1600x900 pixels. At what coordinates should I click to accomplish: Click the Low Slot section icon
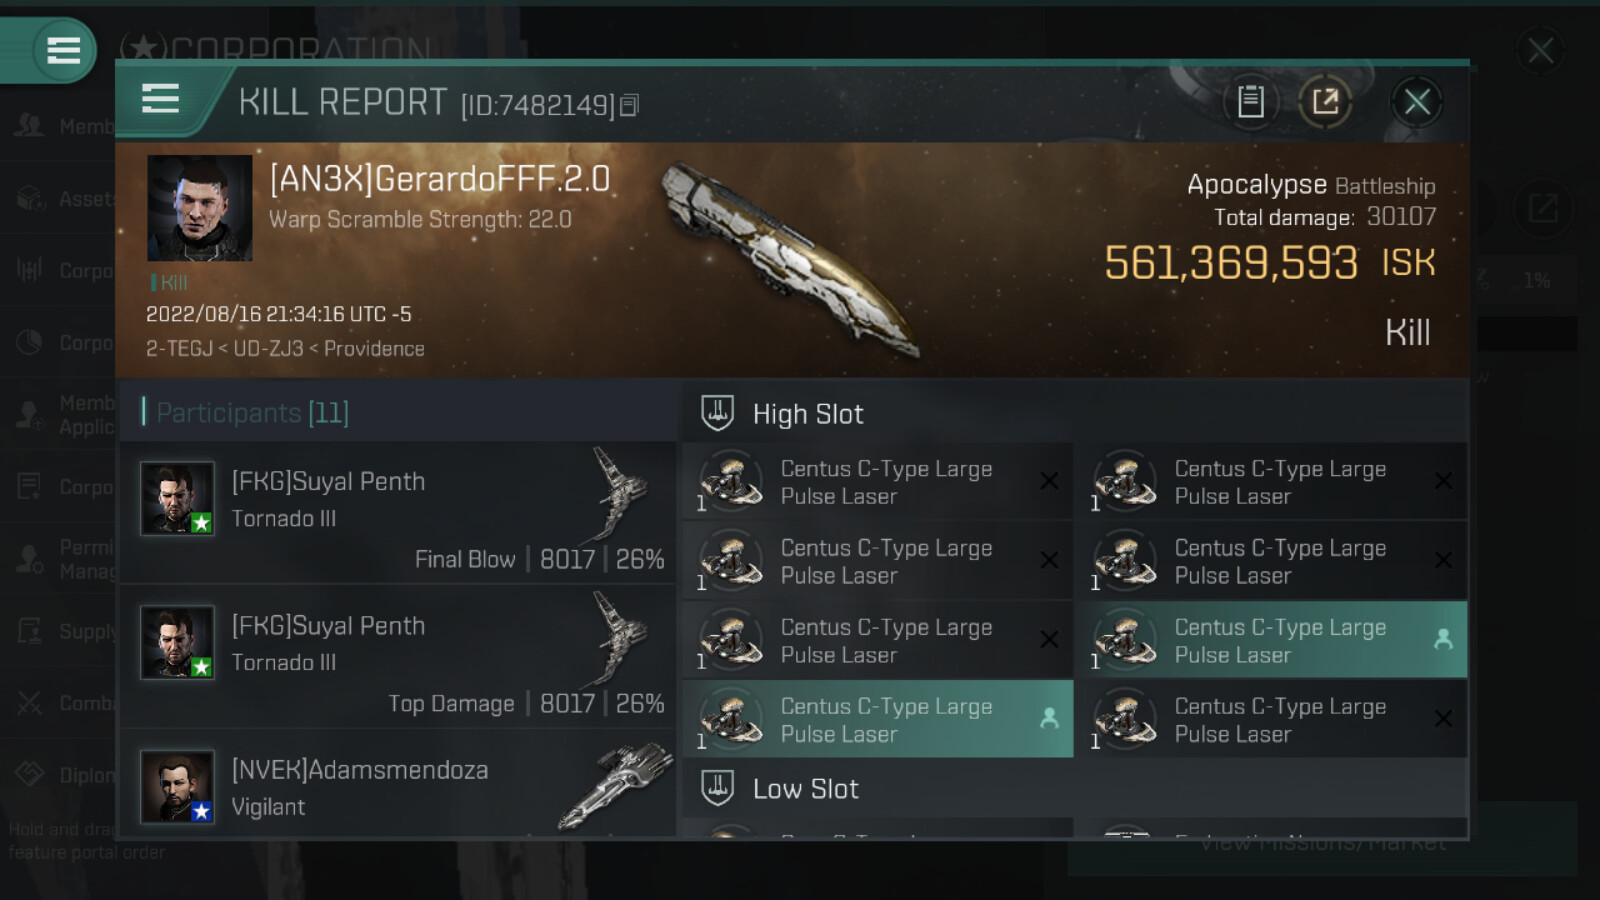pos(717,788)
